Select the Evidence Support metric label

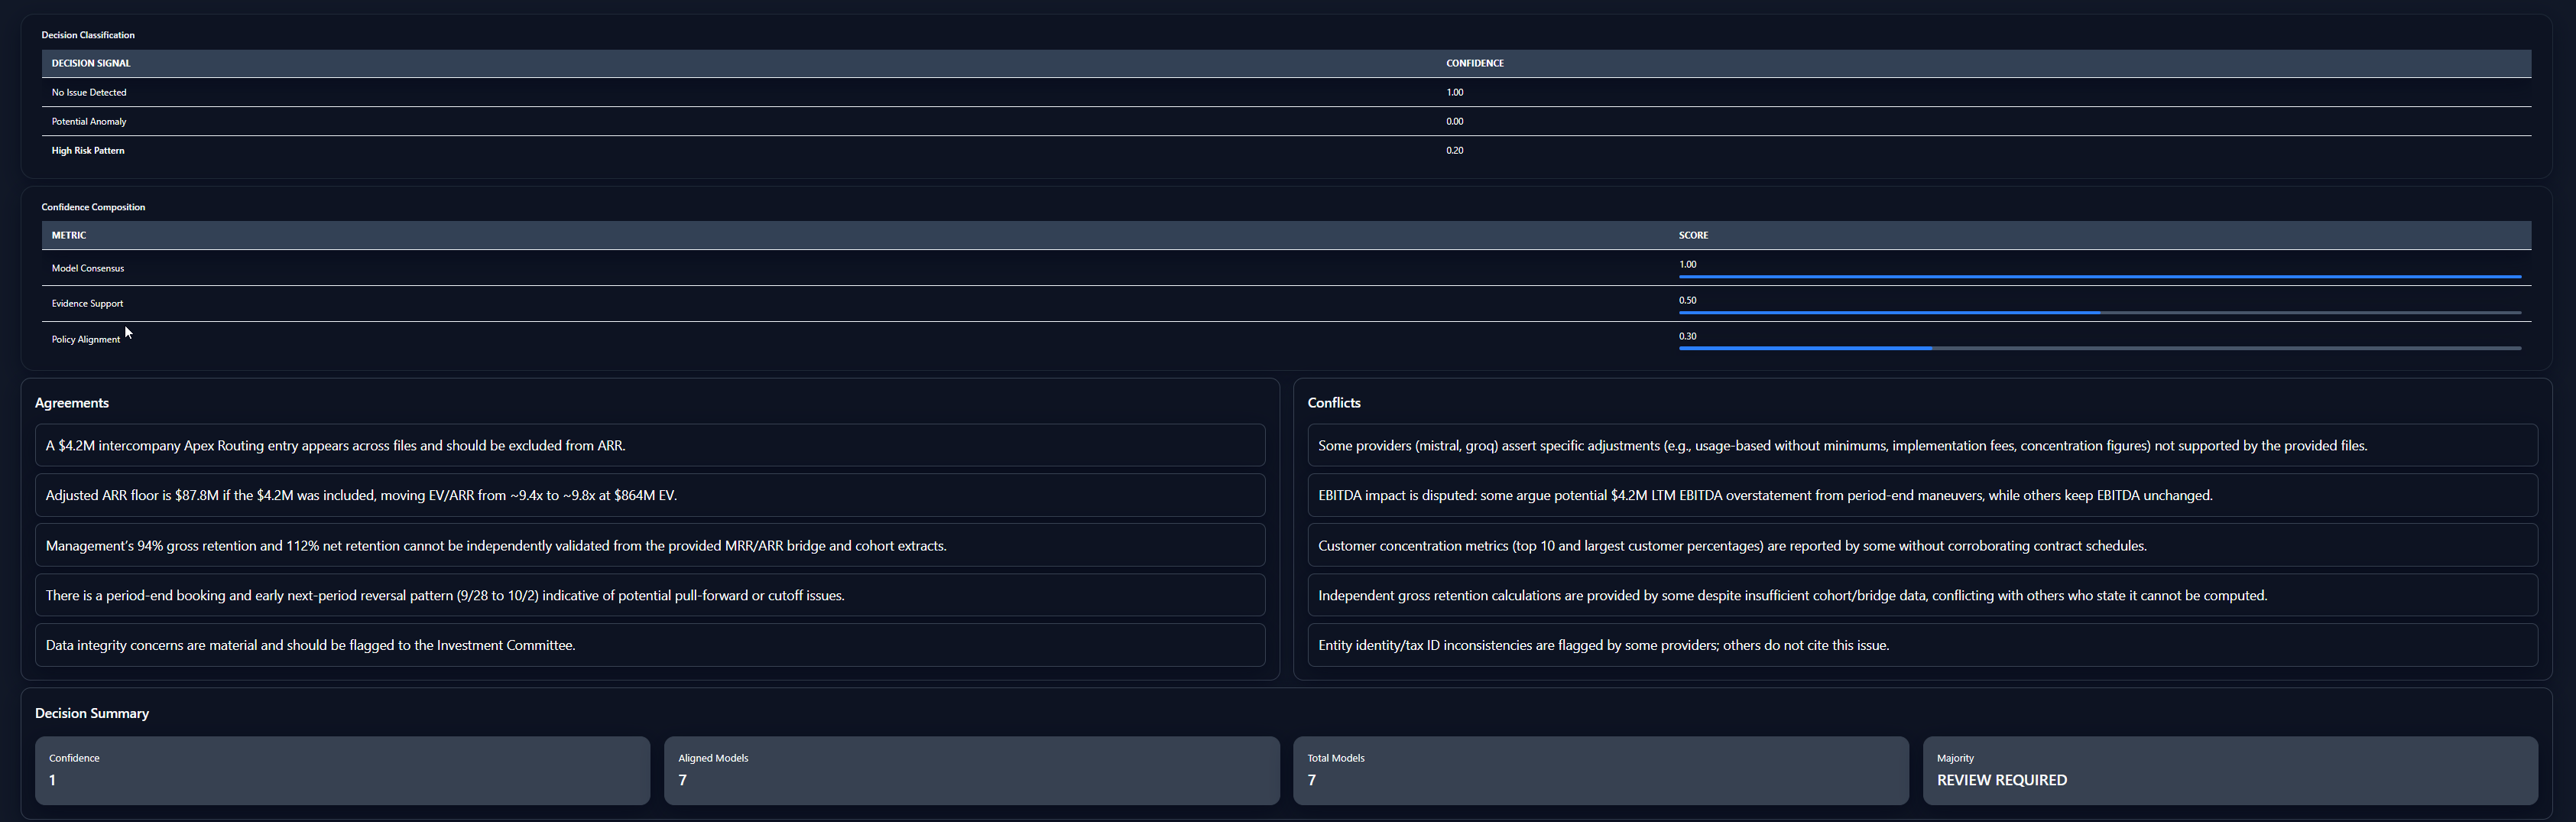point(87,303)
